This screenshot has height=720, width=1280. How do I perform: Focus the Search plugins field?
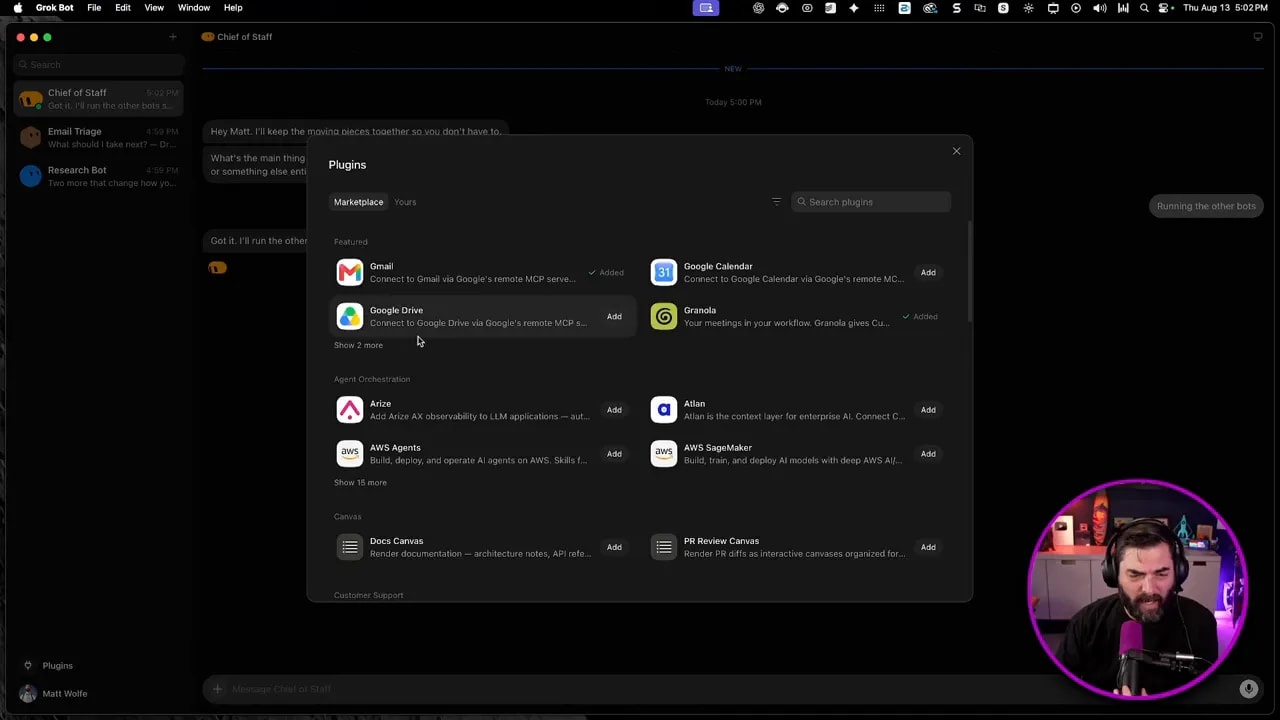pos(871,202)
